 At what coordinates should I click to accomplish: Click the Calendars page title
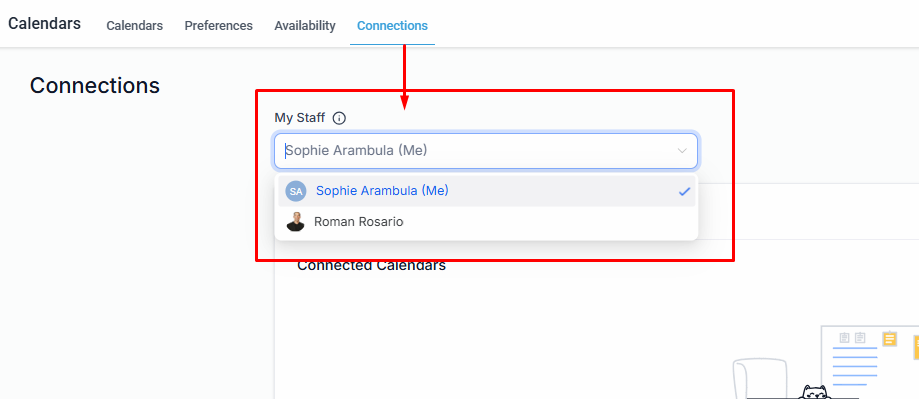(x=45, y=23)
